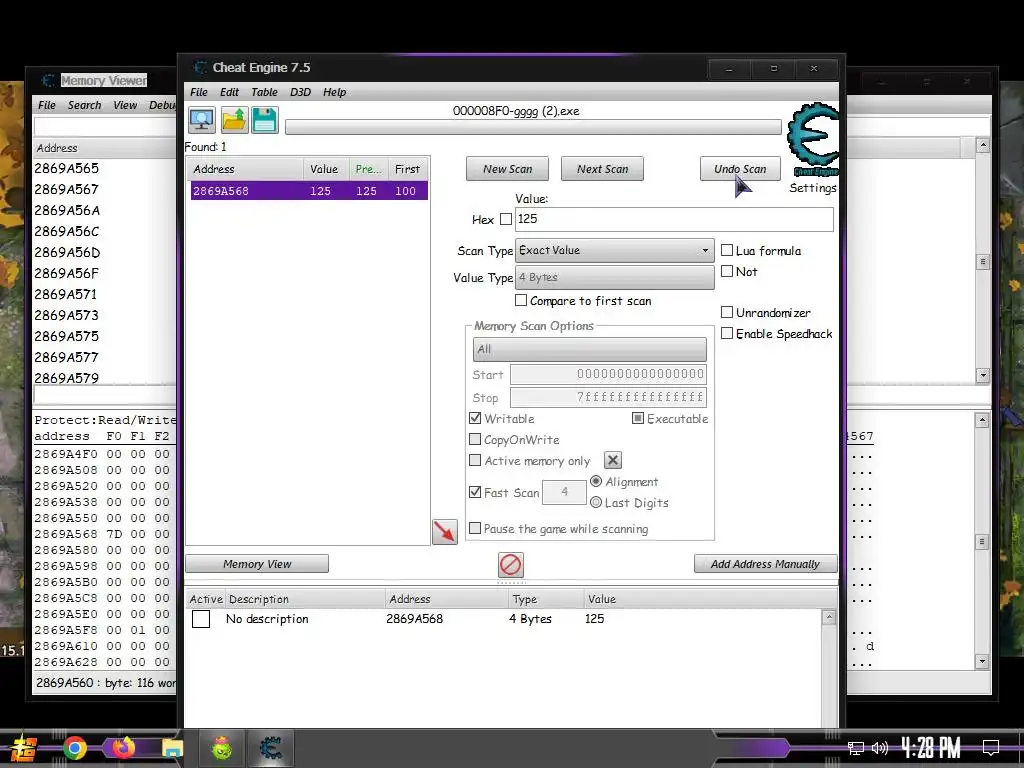Toggle the Hex checkbox
The image size is (1024, 768).
(505, 219)
